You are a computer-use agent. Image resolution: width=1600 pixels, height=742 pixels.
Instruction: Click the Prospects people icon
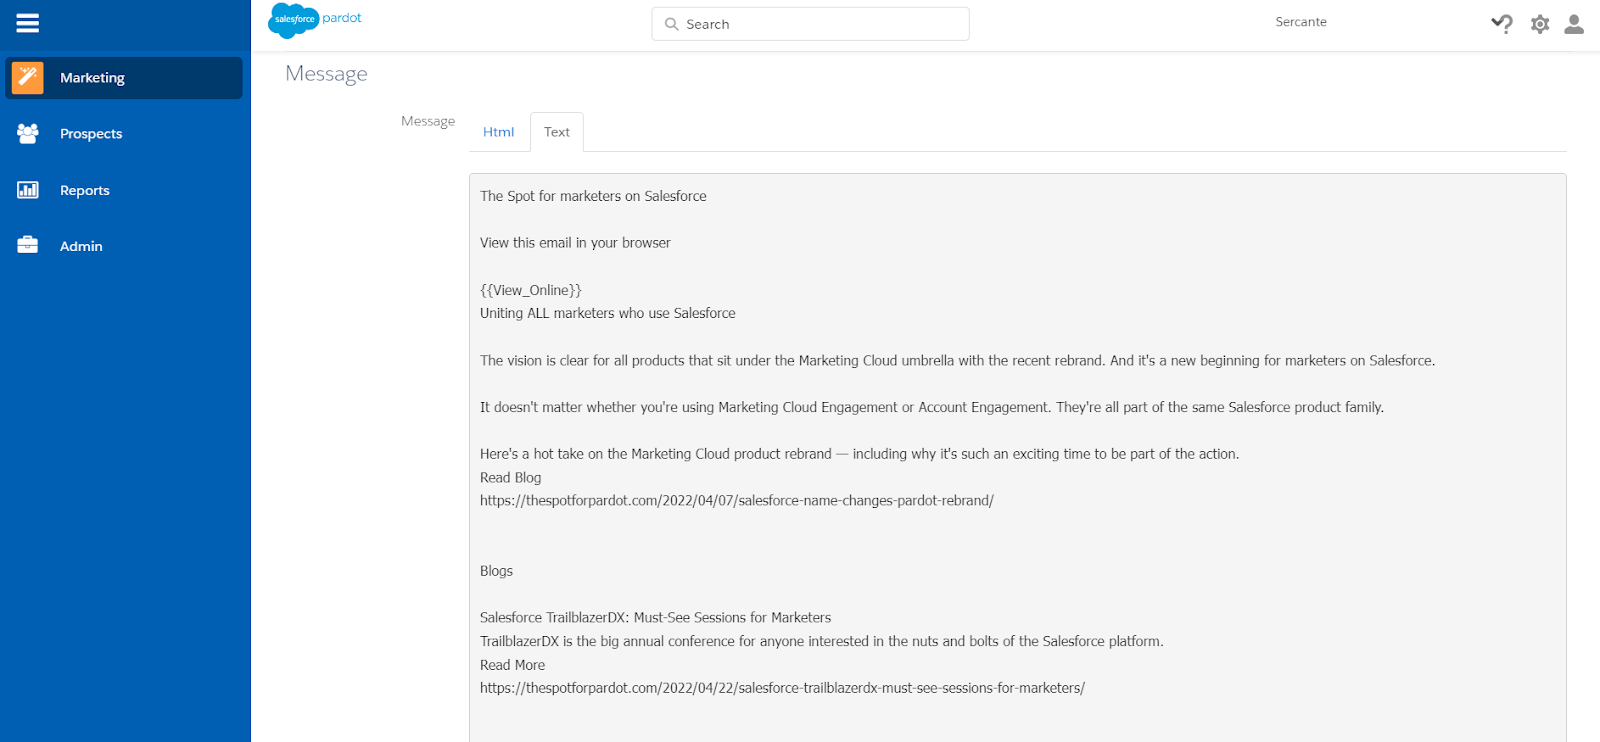click(28, 133)
